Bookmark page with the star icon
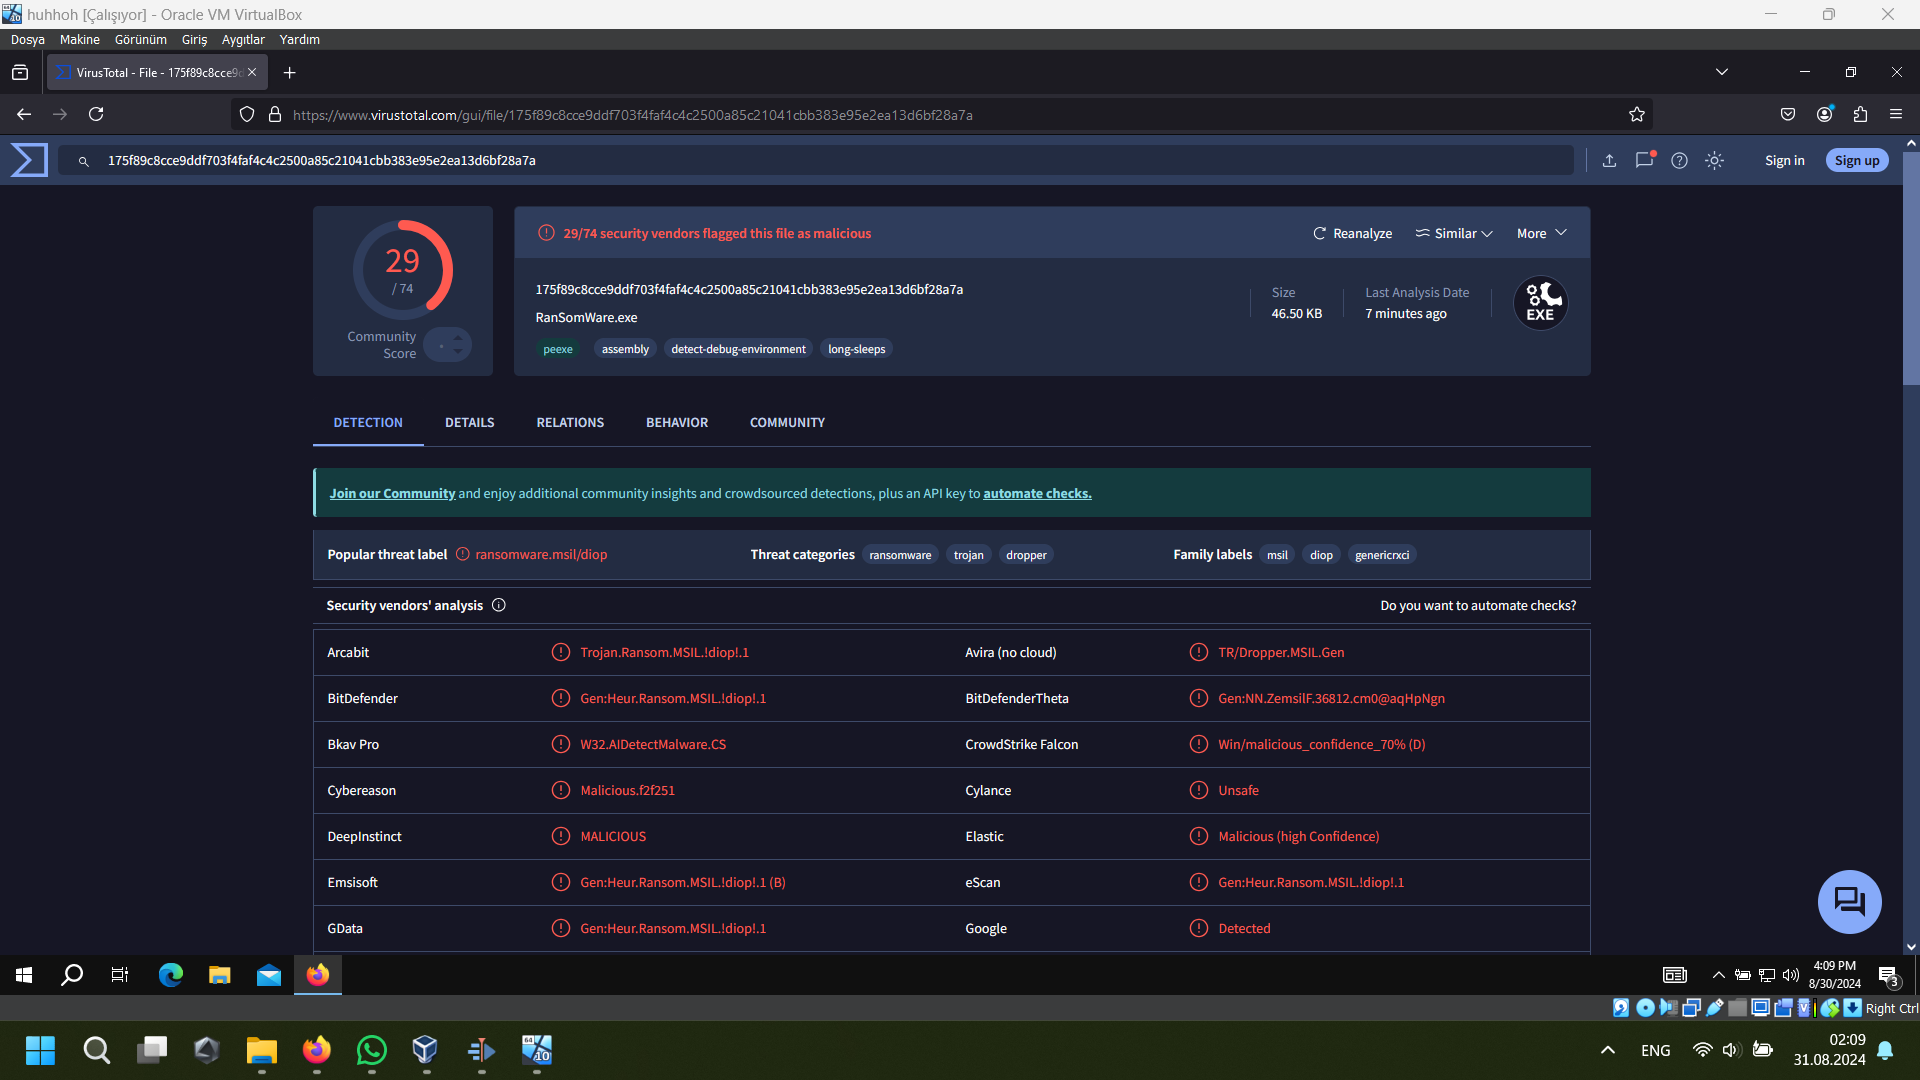 point(1637,115)
